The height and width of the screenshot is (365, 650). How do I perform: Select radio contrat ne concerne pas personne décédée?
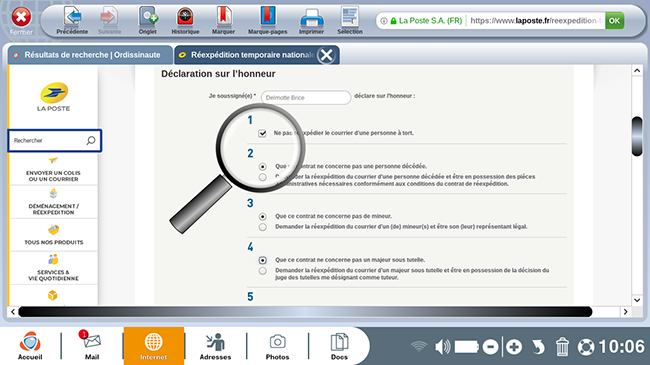click(262, 166)
